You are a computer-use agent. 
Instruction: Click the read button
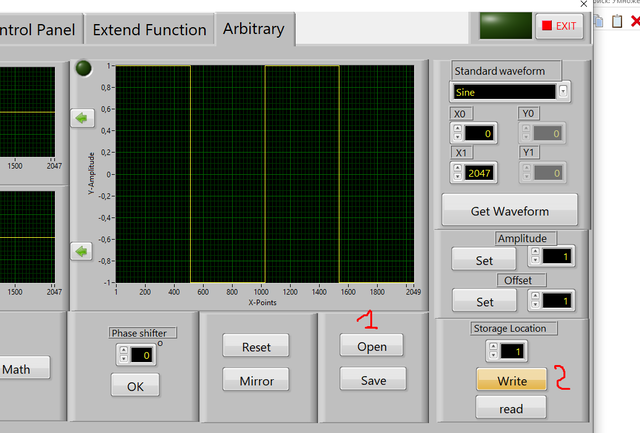[511, 407]
